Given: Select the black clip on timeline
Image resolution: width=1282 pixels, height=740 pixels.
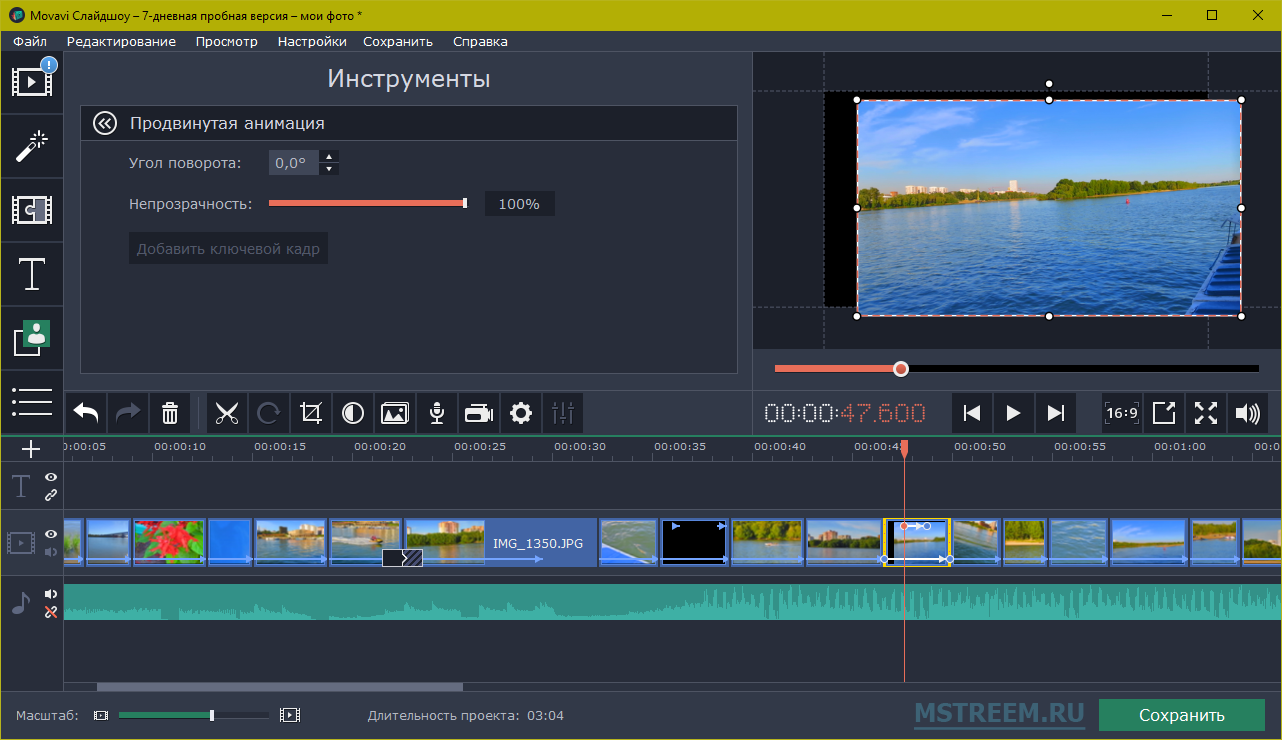Looking at the screenshot, I should tap(694, 543).
